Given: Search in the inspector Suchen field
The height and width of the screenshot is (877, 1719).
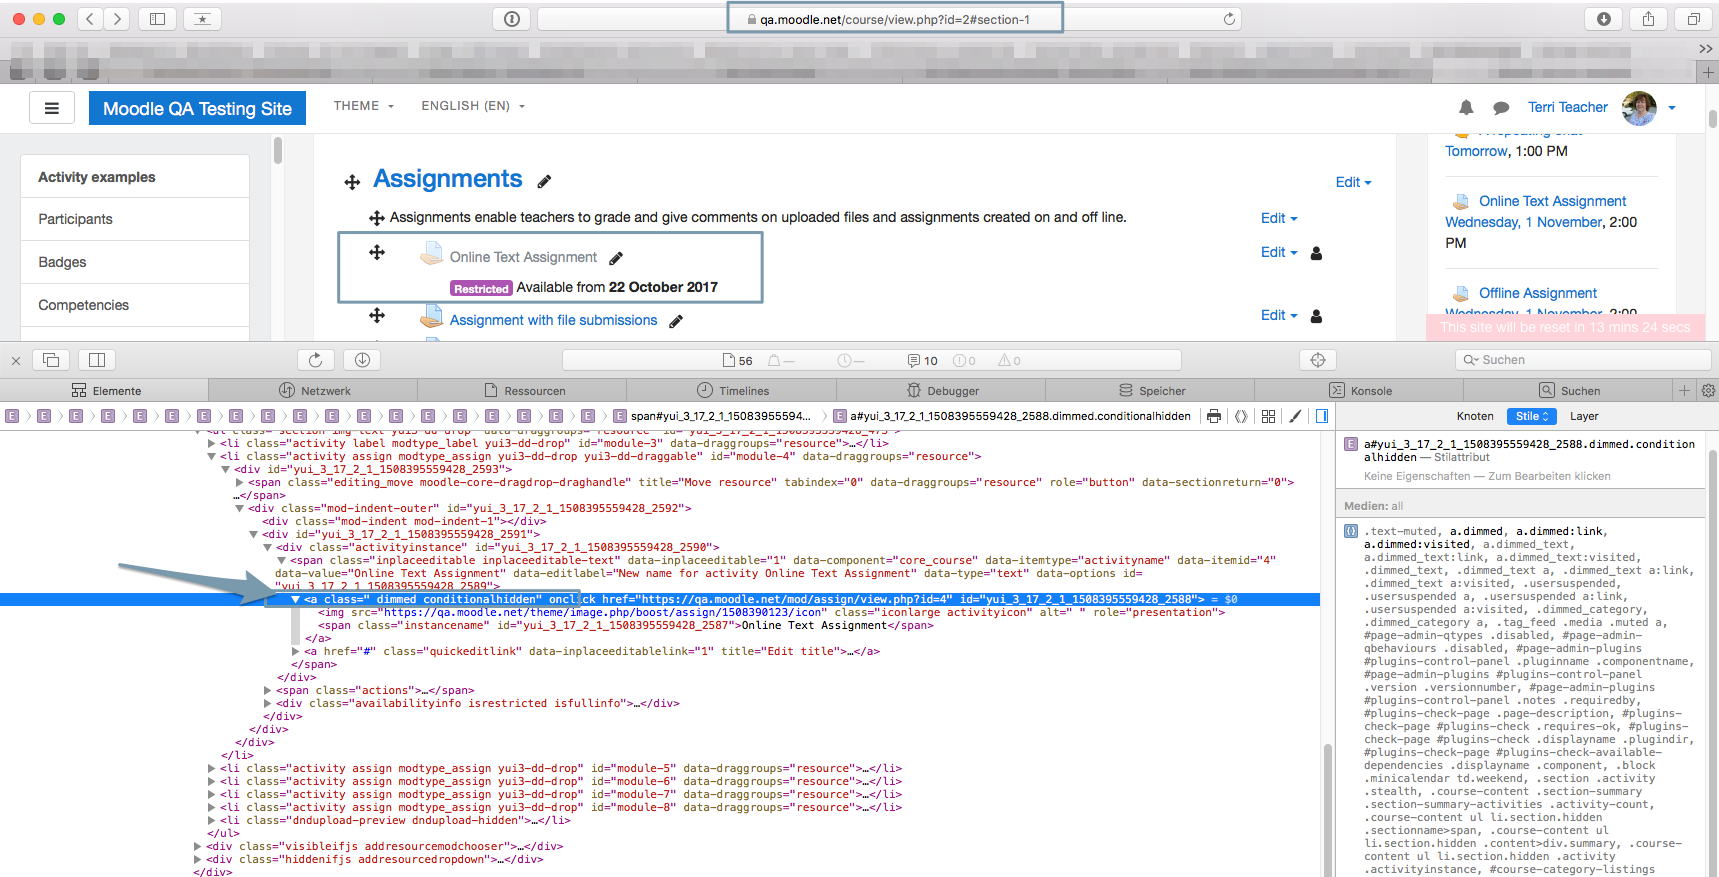Looking at the screenshot, I should pos(1583,360).
